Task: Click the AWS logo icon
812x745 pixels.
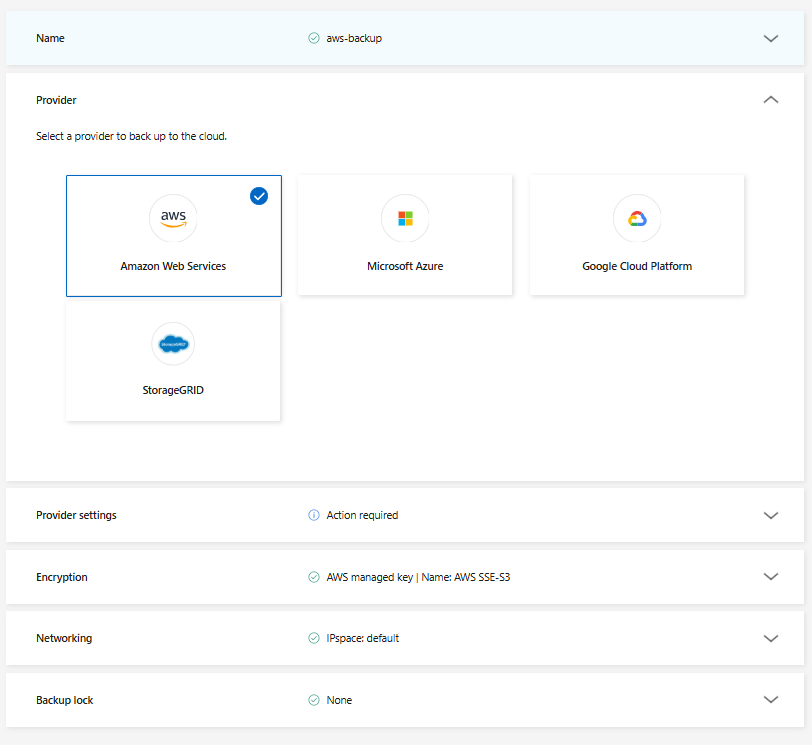Action: 173,218
